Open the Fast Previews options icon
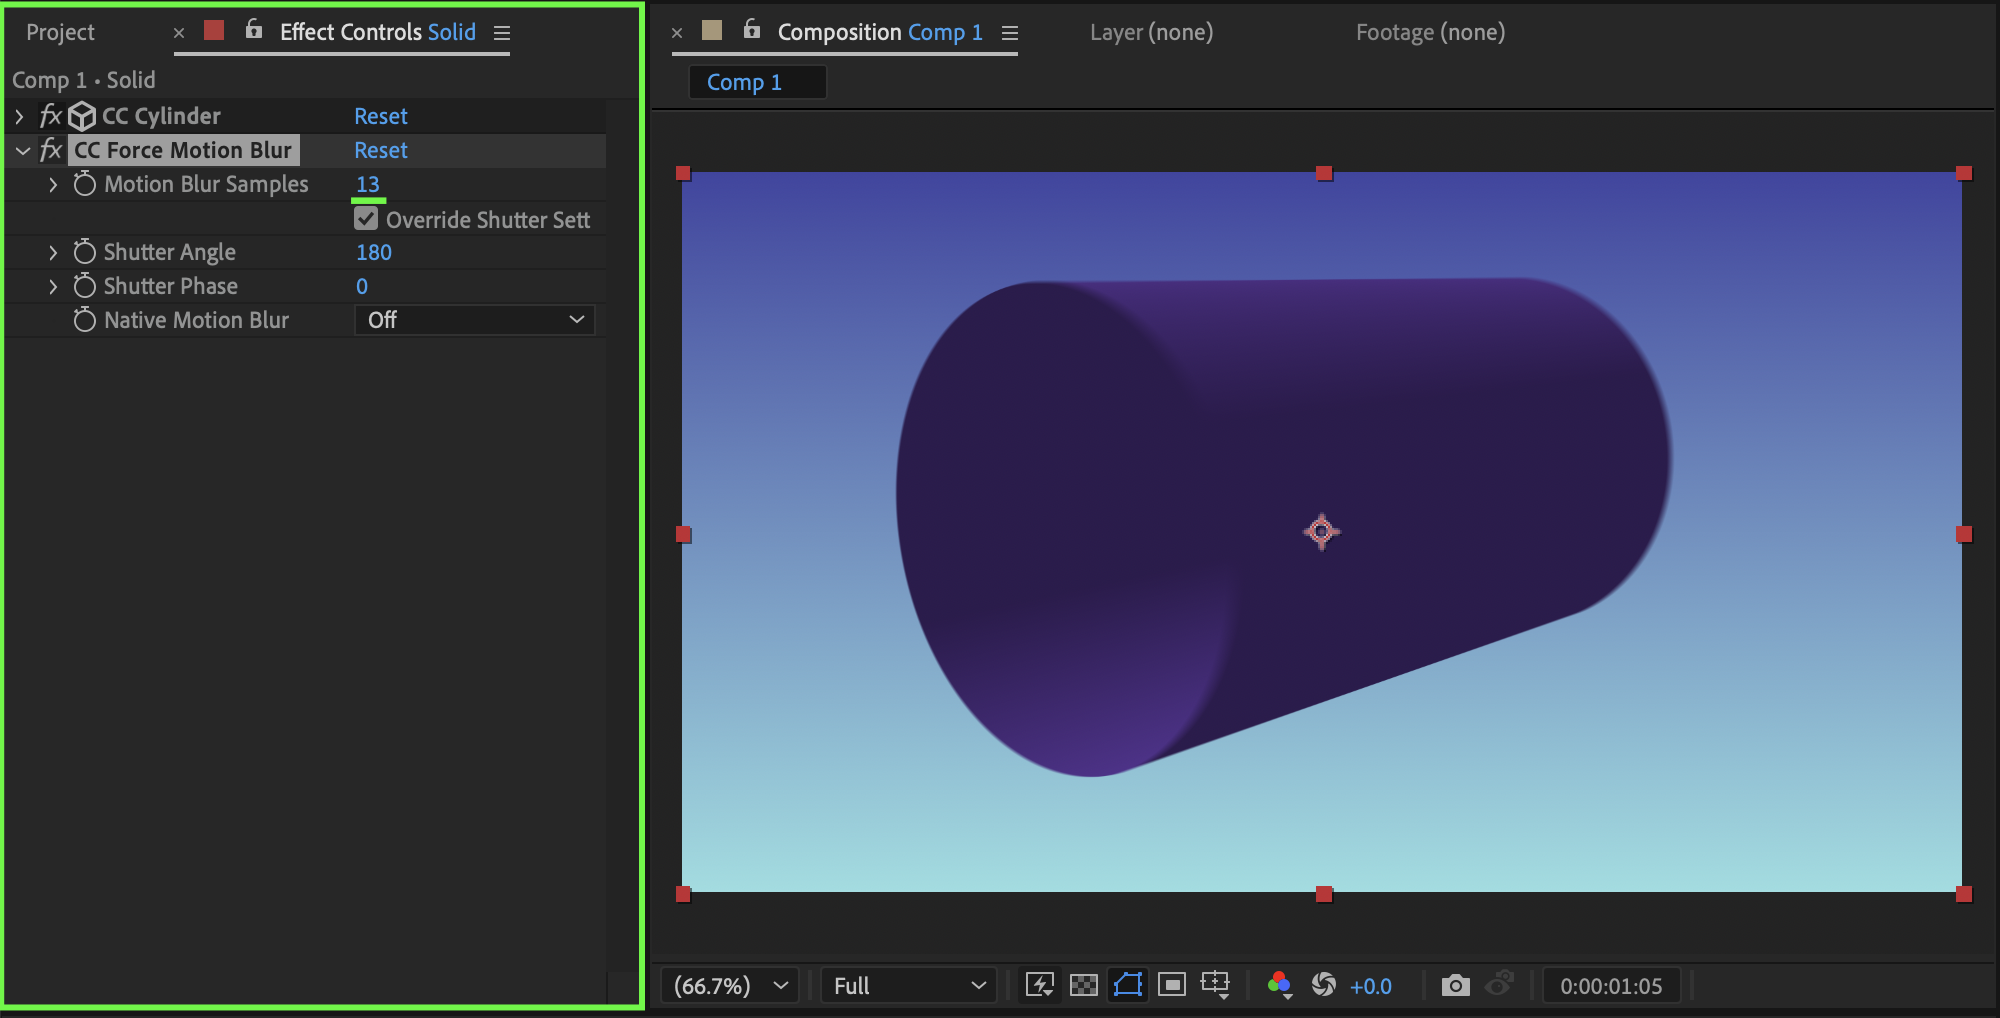Viewport: 2000px width, 1018px height. (x=1040, y=985)
